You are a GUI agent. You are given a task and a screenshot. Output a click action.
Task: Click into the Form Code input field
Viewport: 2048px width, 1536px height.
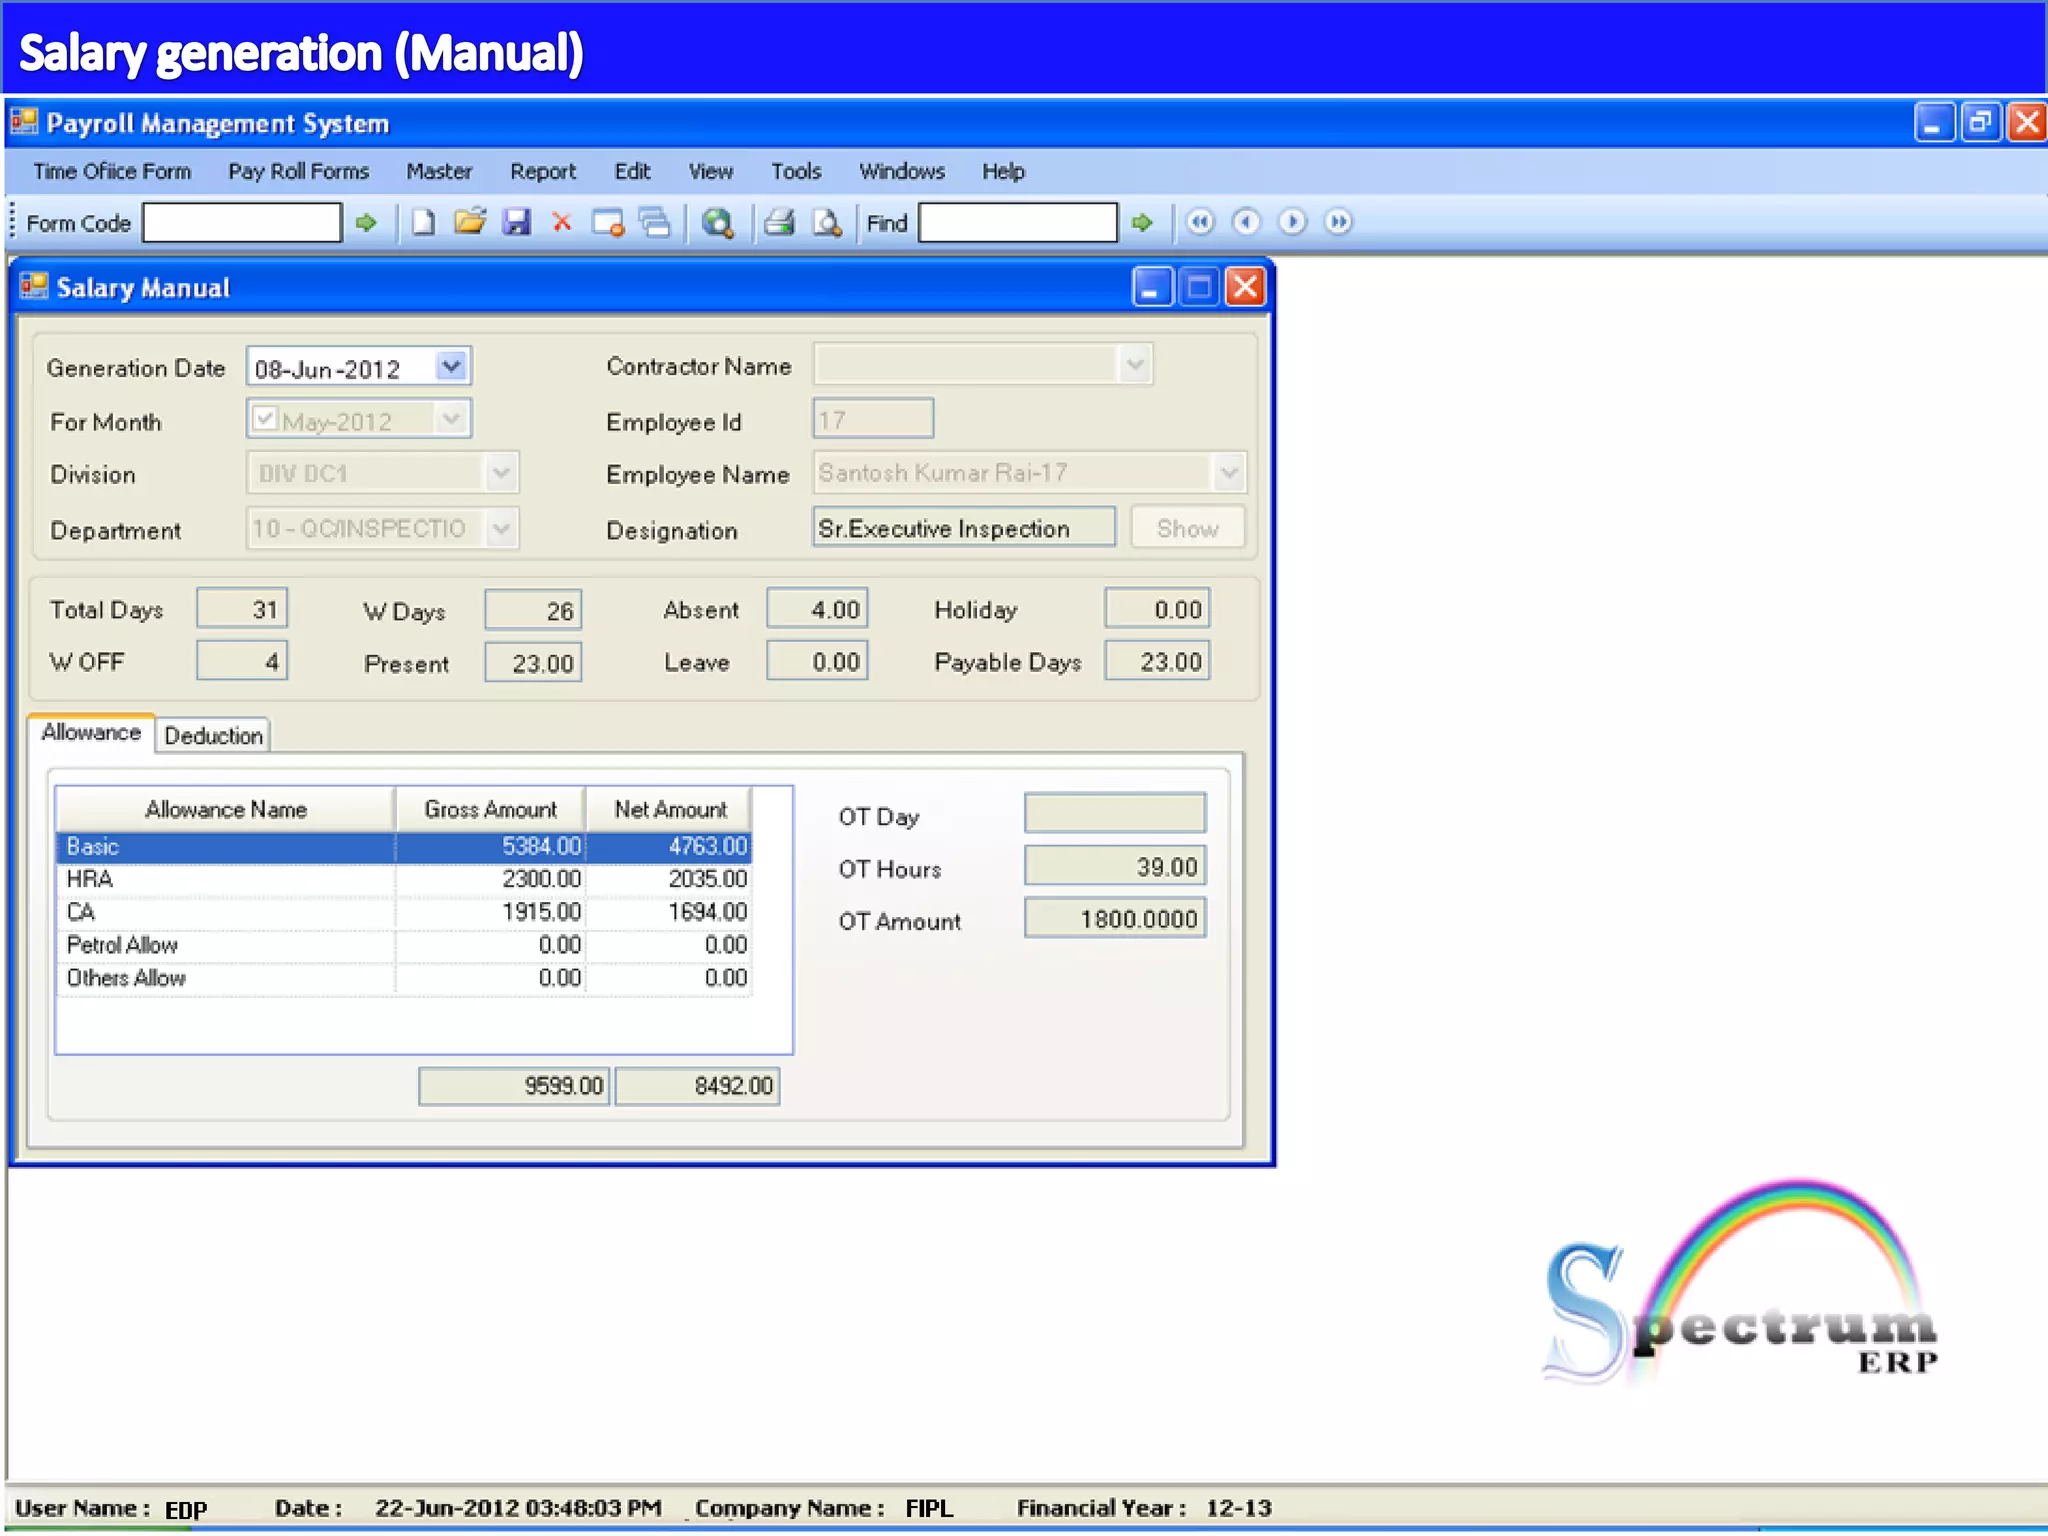click(x=242, y=222)
